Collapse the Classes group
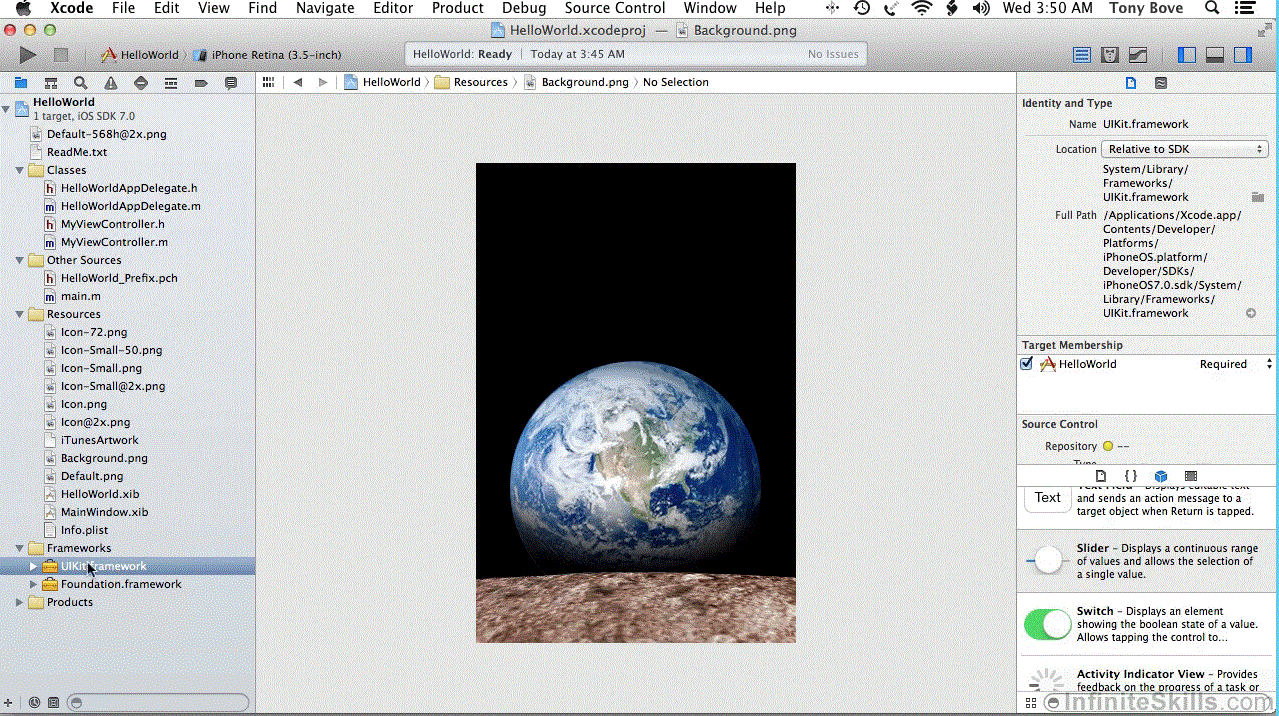Viewport: 1279px width, 716px height. 19,170
